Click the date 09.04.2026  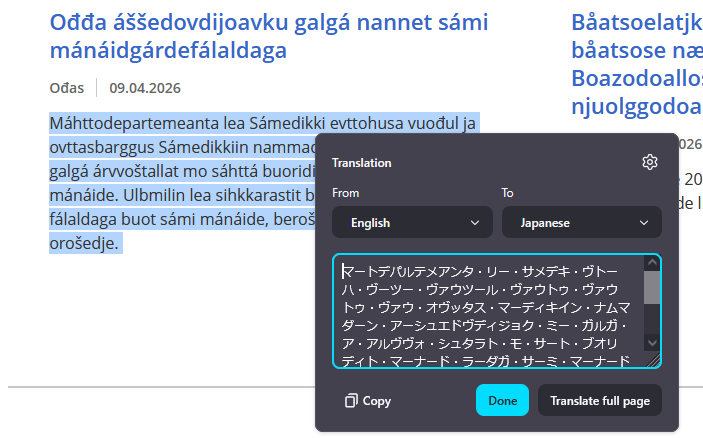click(145, 88)
